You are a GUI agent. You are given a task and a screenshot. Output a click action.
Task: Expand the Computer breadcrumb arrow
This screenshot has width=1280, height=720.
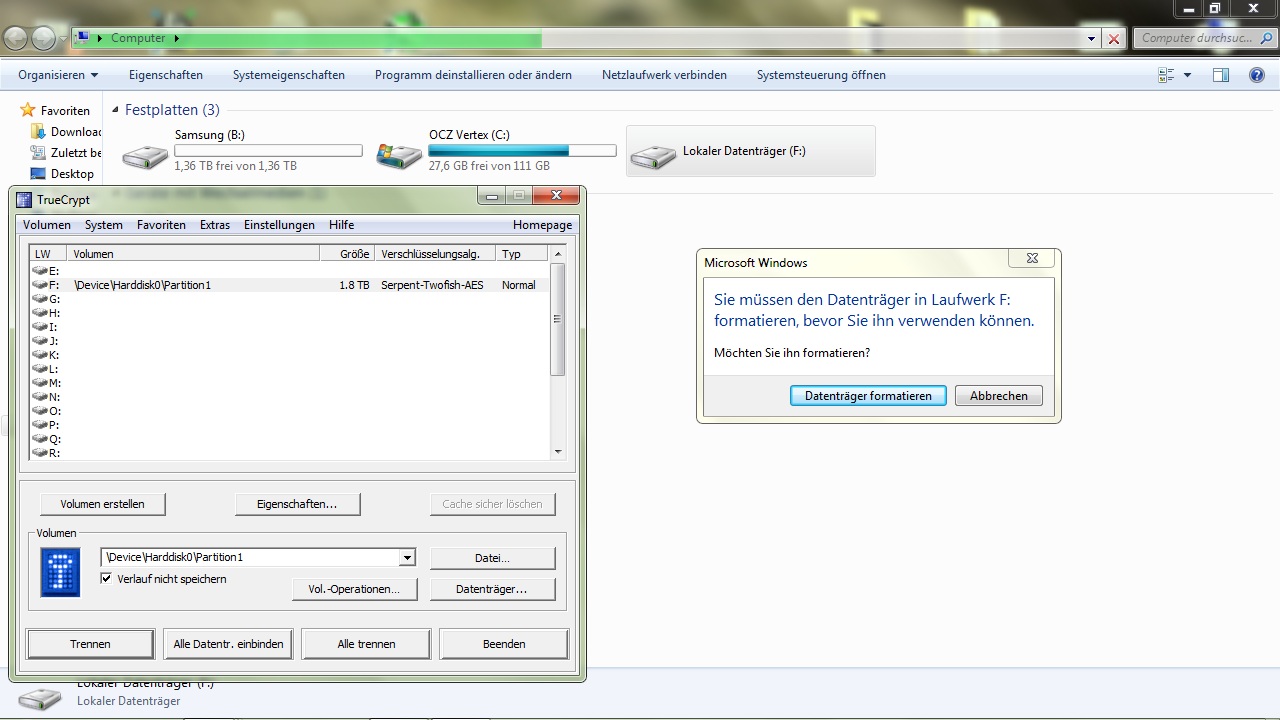[177, 38]
